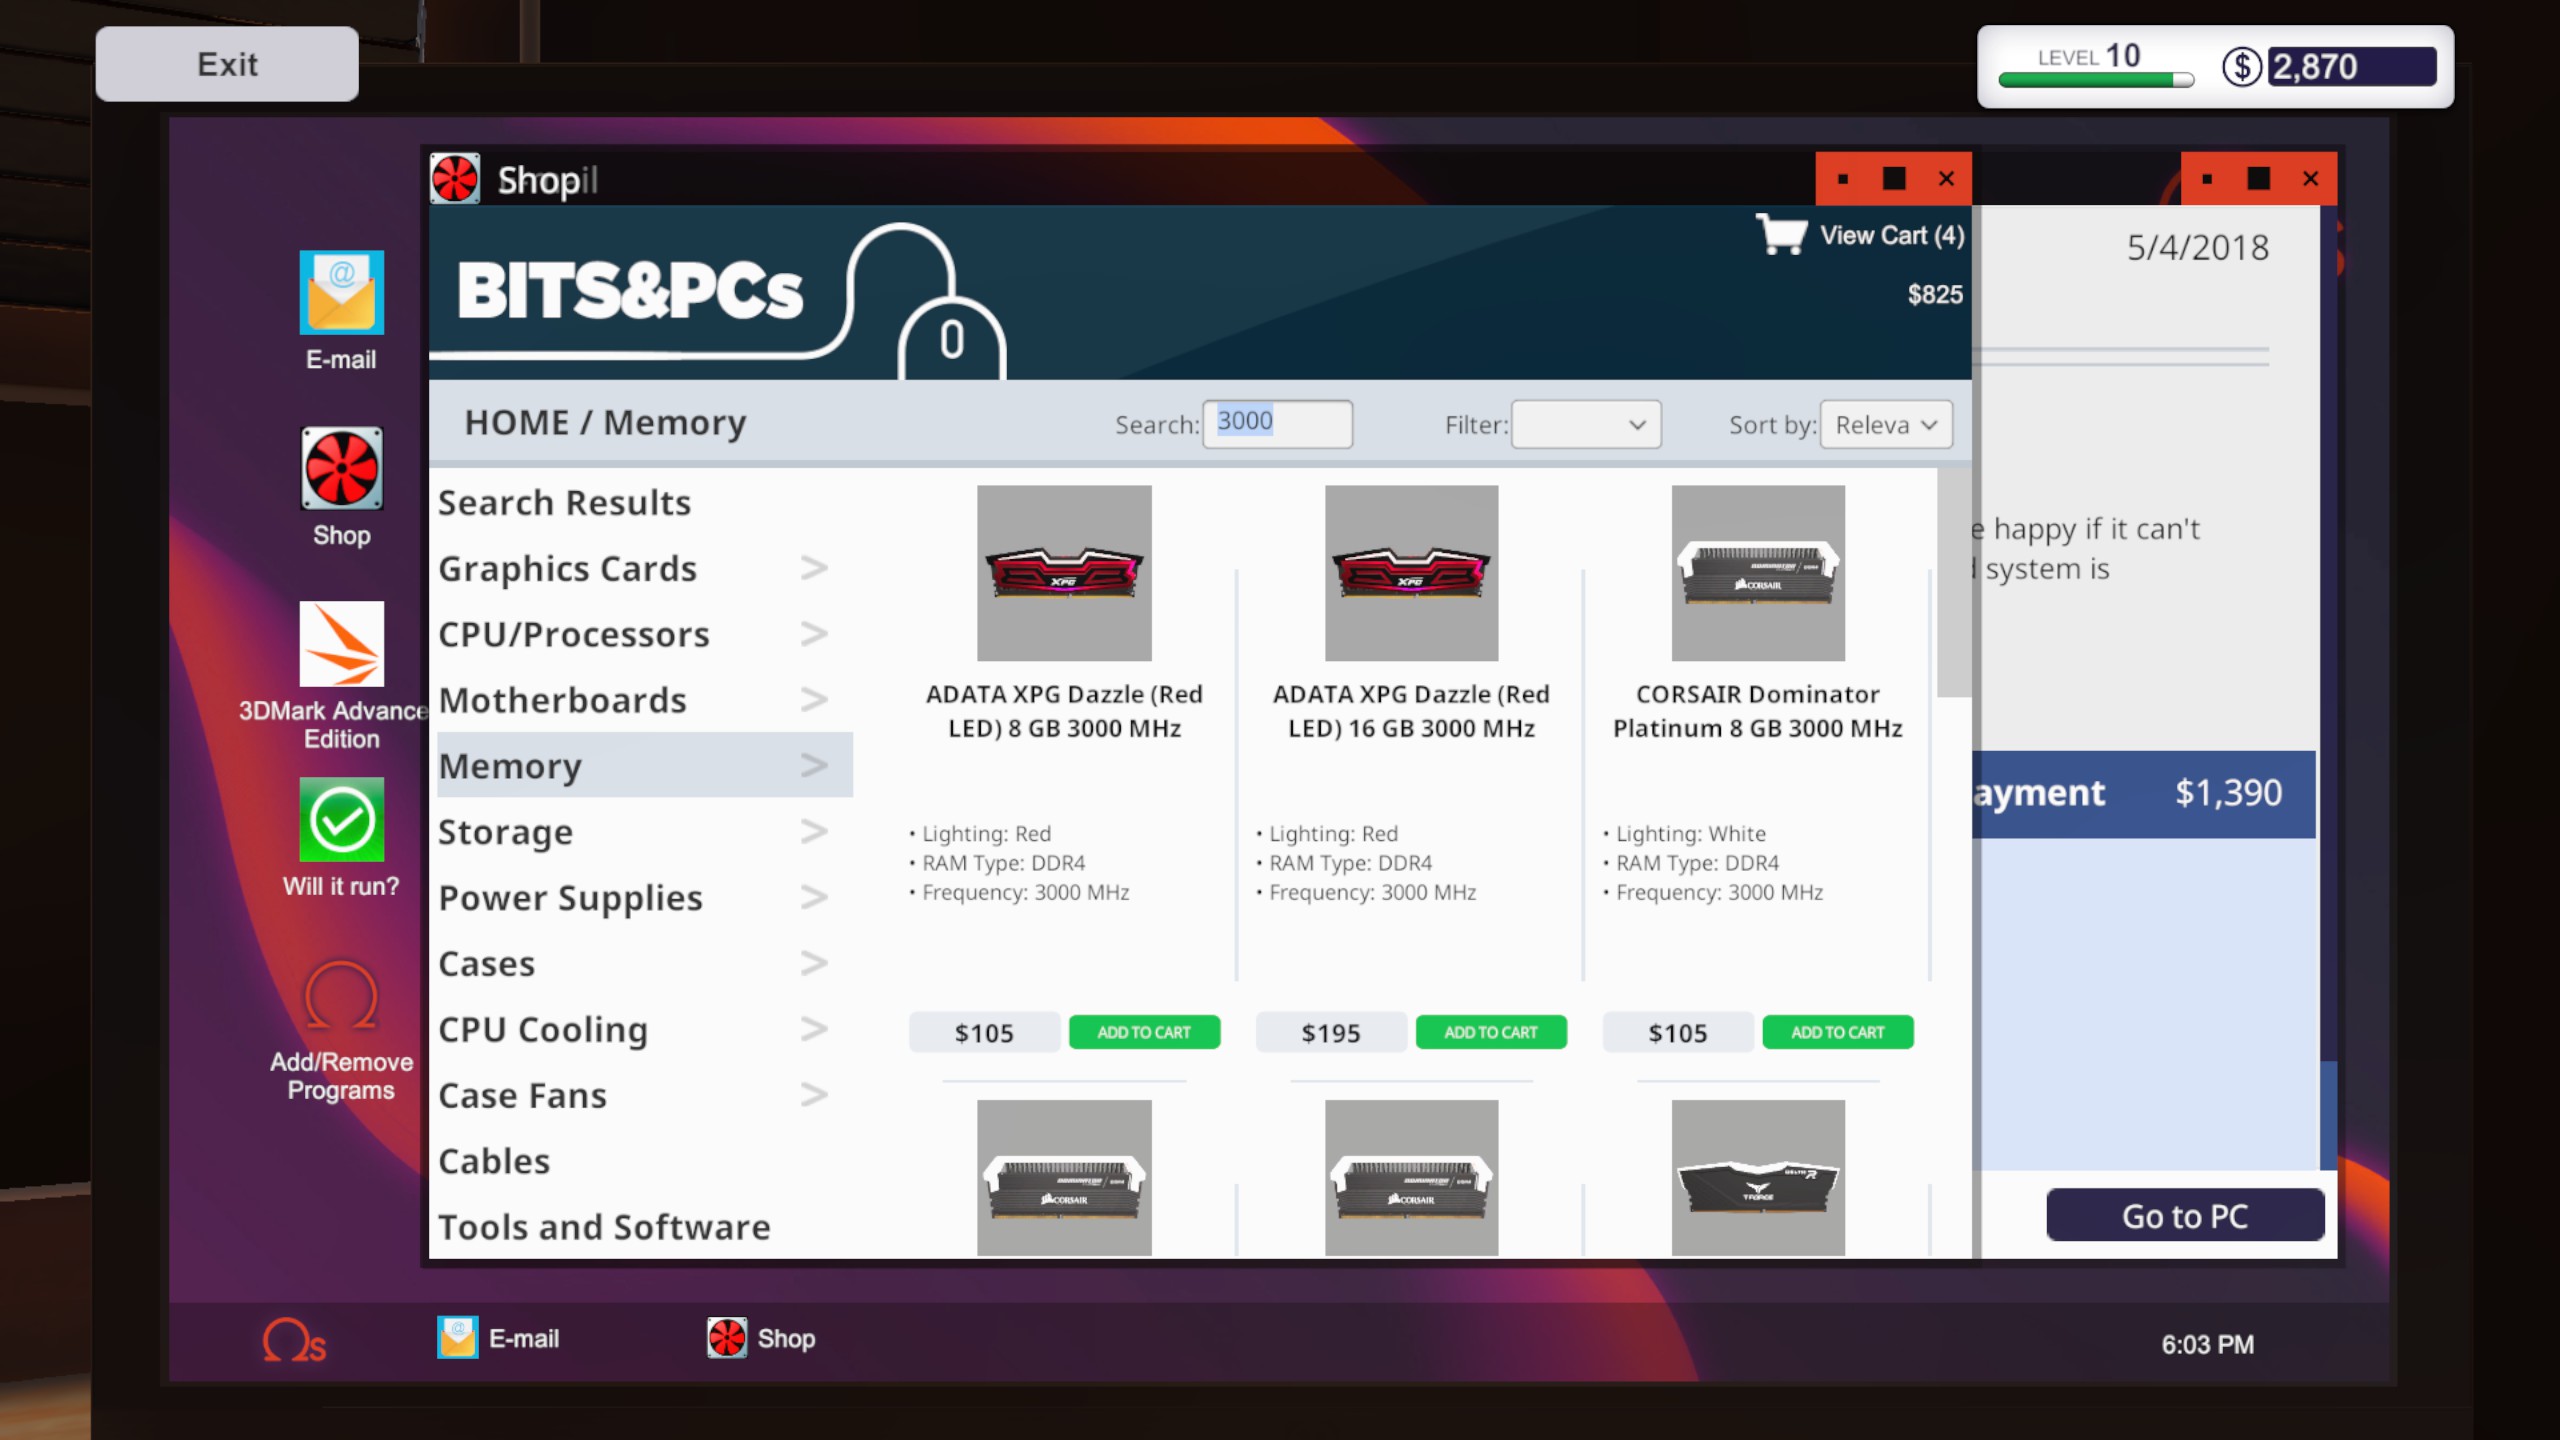This screenshot has height=1440, width=2560.
Task: Click the ADATA XPG Dazzle 8 GB title
Action: (1064, 711)
